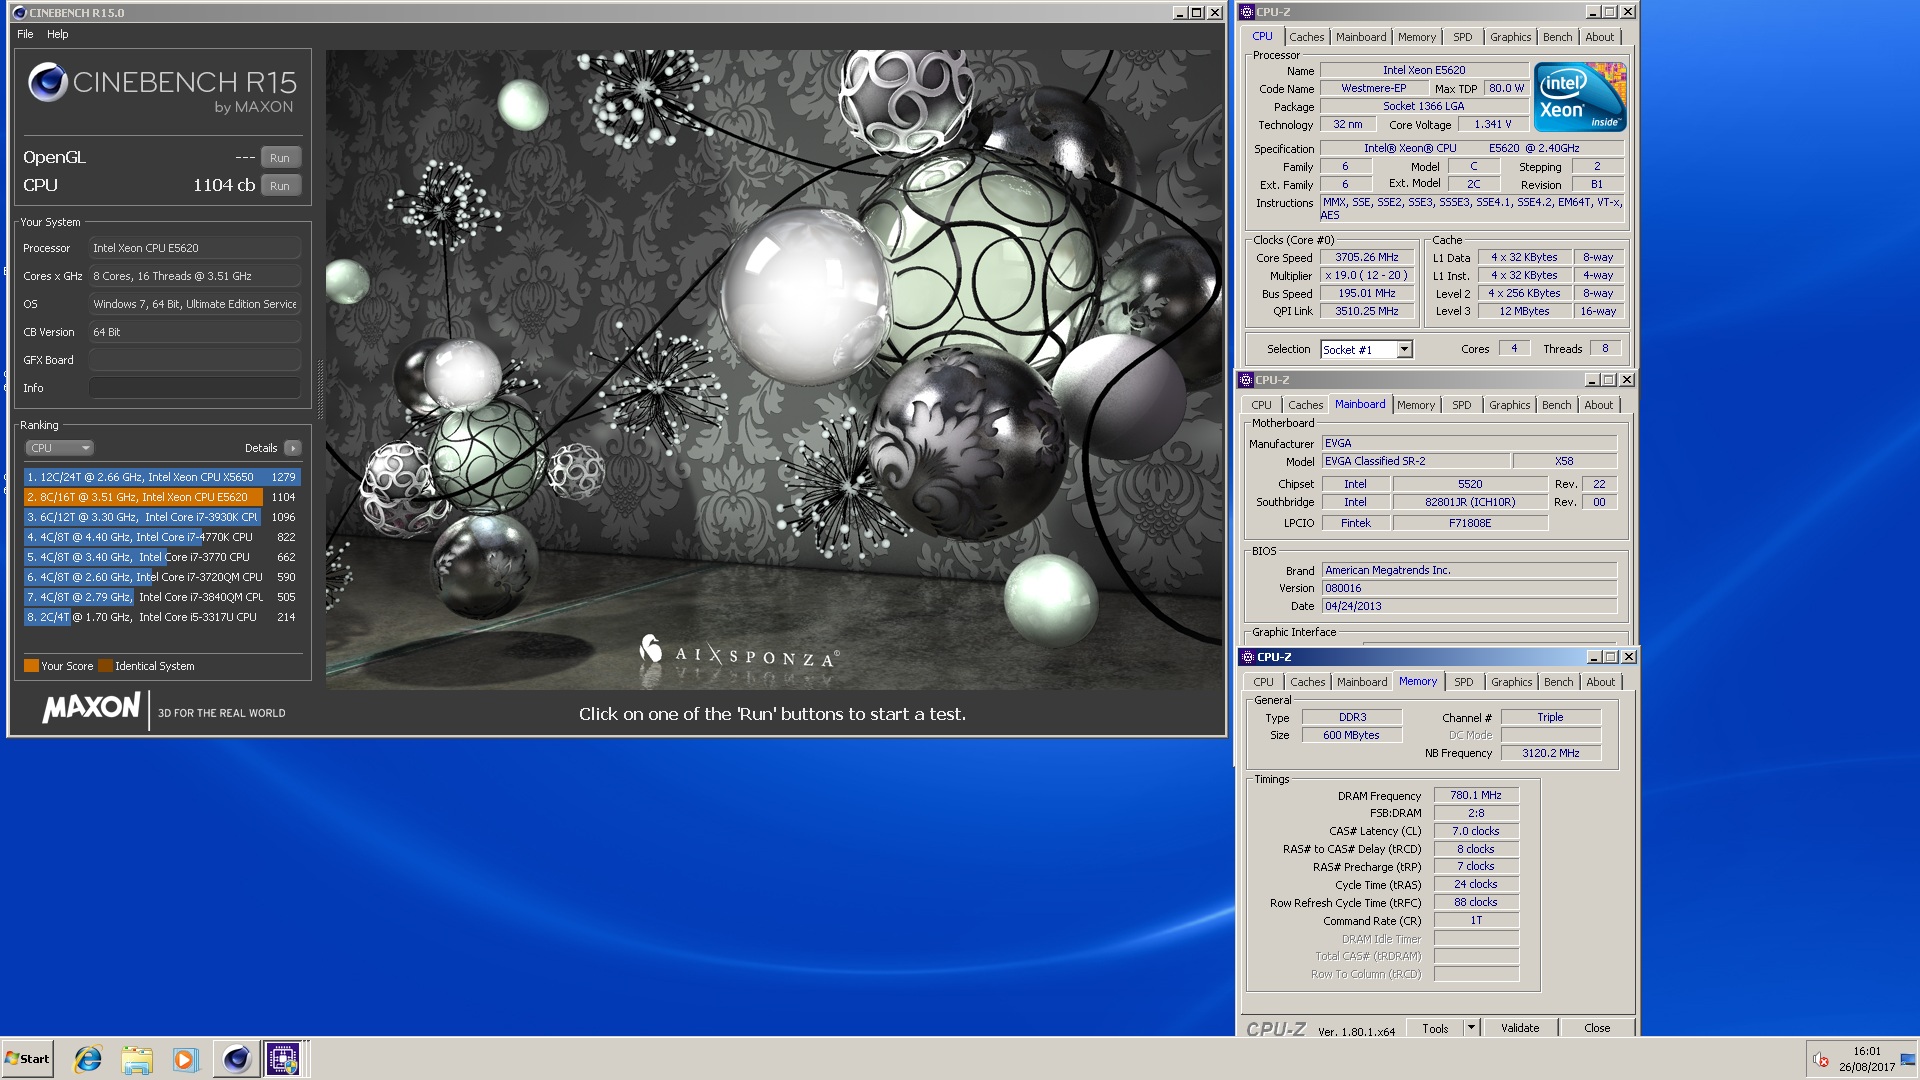Run the OpenGL benchmark
The height and width of the screenshot is (1080, 1920).
[x=280, y=158]
